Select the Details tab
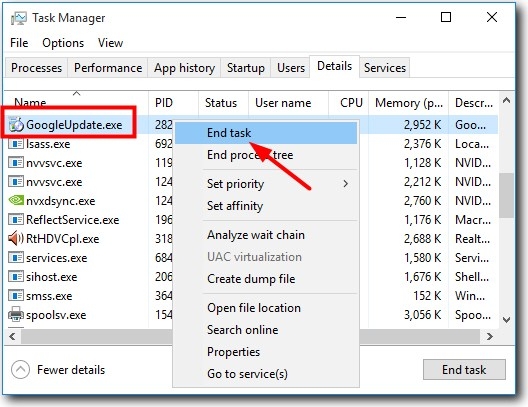This screenshot has height=407, width=528. tap(334, 66)
